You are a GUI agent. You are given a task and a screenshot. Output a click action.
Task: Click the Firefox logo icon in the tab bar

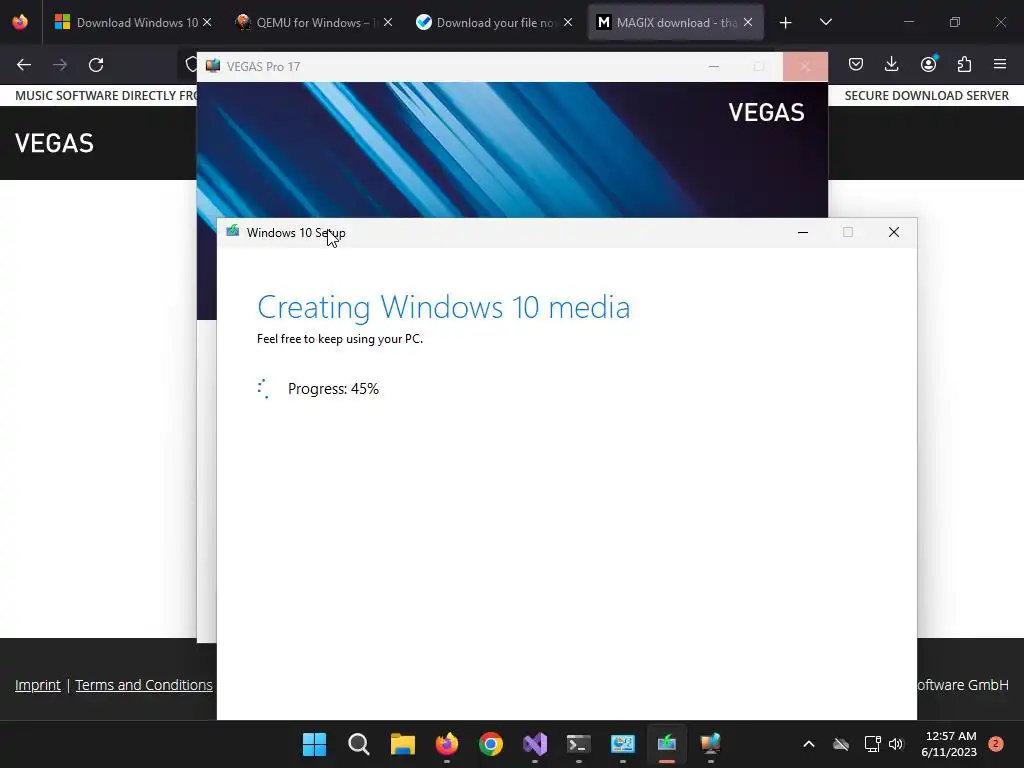[20, 23]
